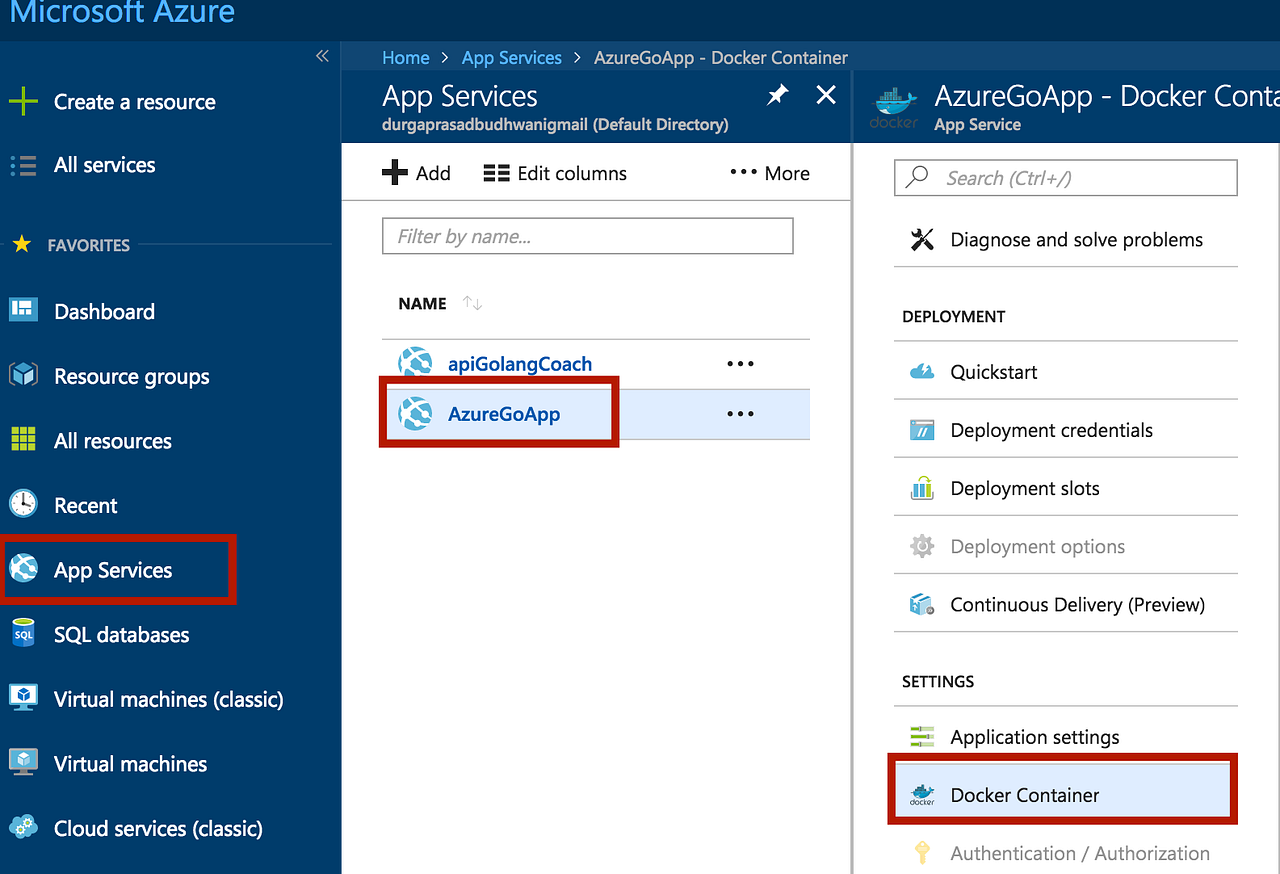This screenshot has width=1280, height=874.
Task: Navigate to Home via the breadcrumb
Action: coord(405,57)
